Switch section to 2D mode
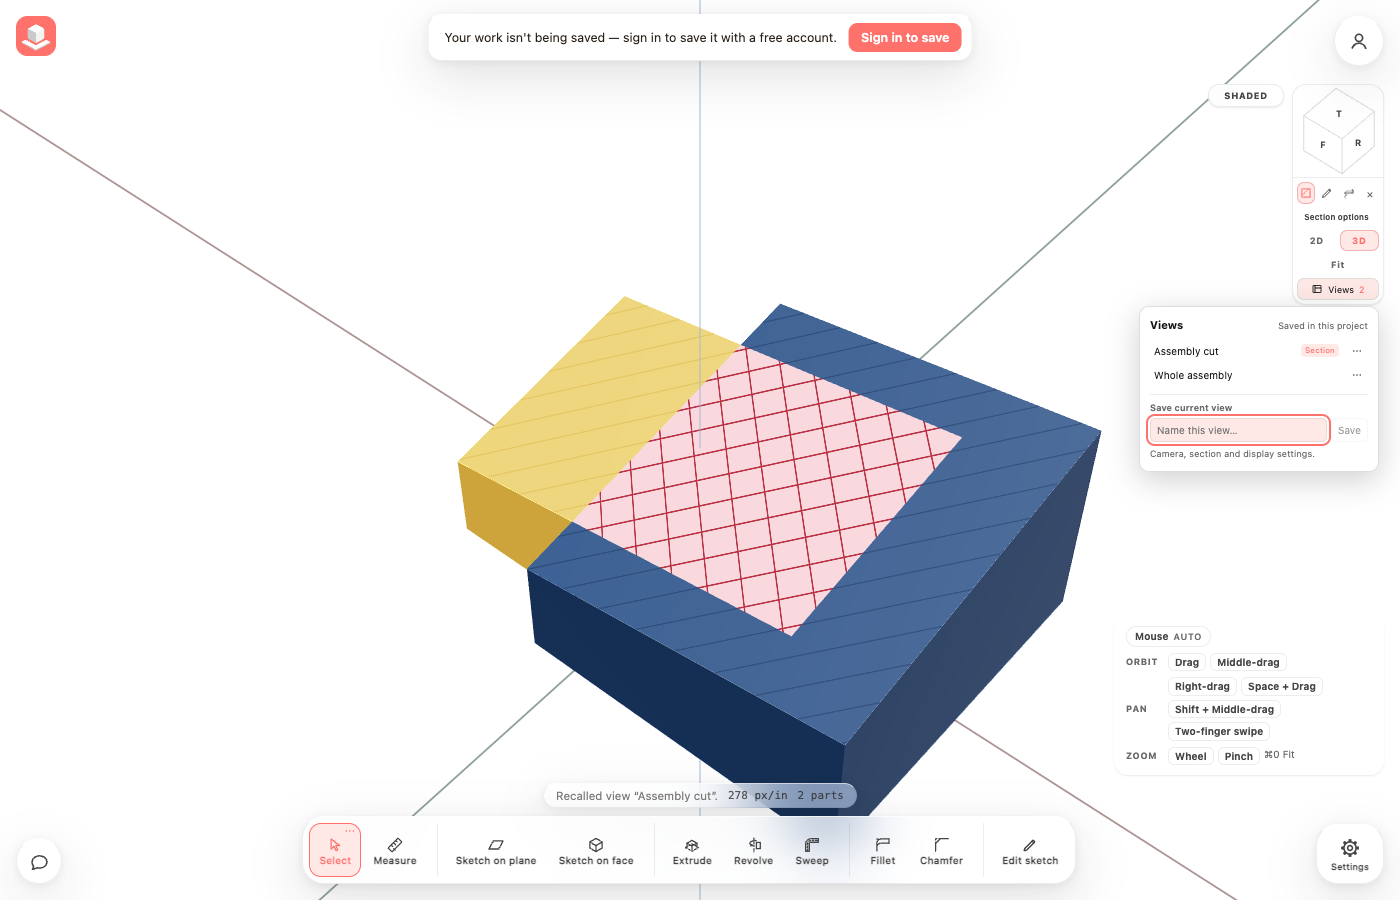The image size is (1400, 900). click(1316, 241)
